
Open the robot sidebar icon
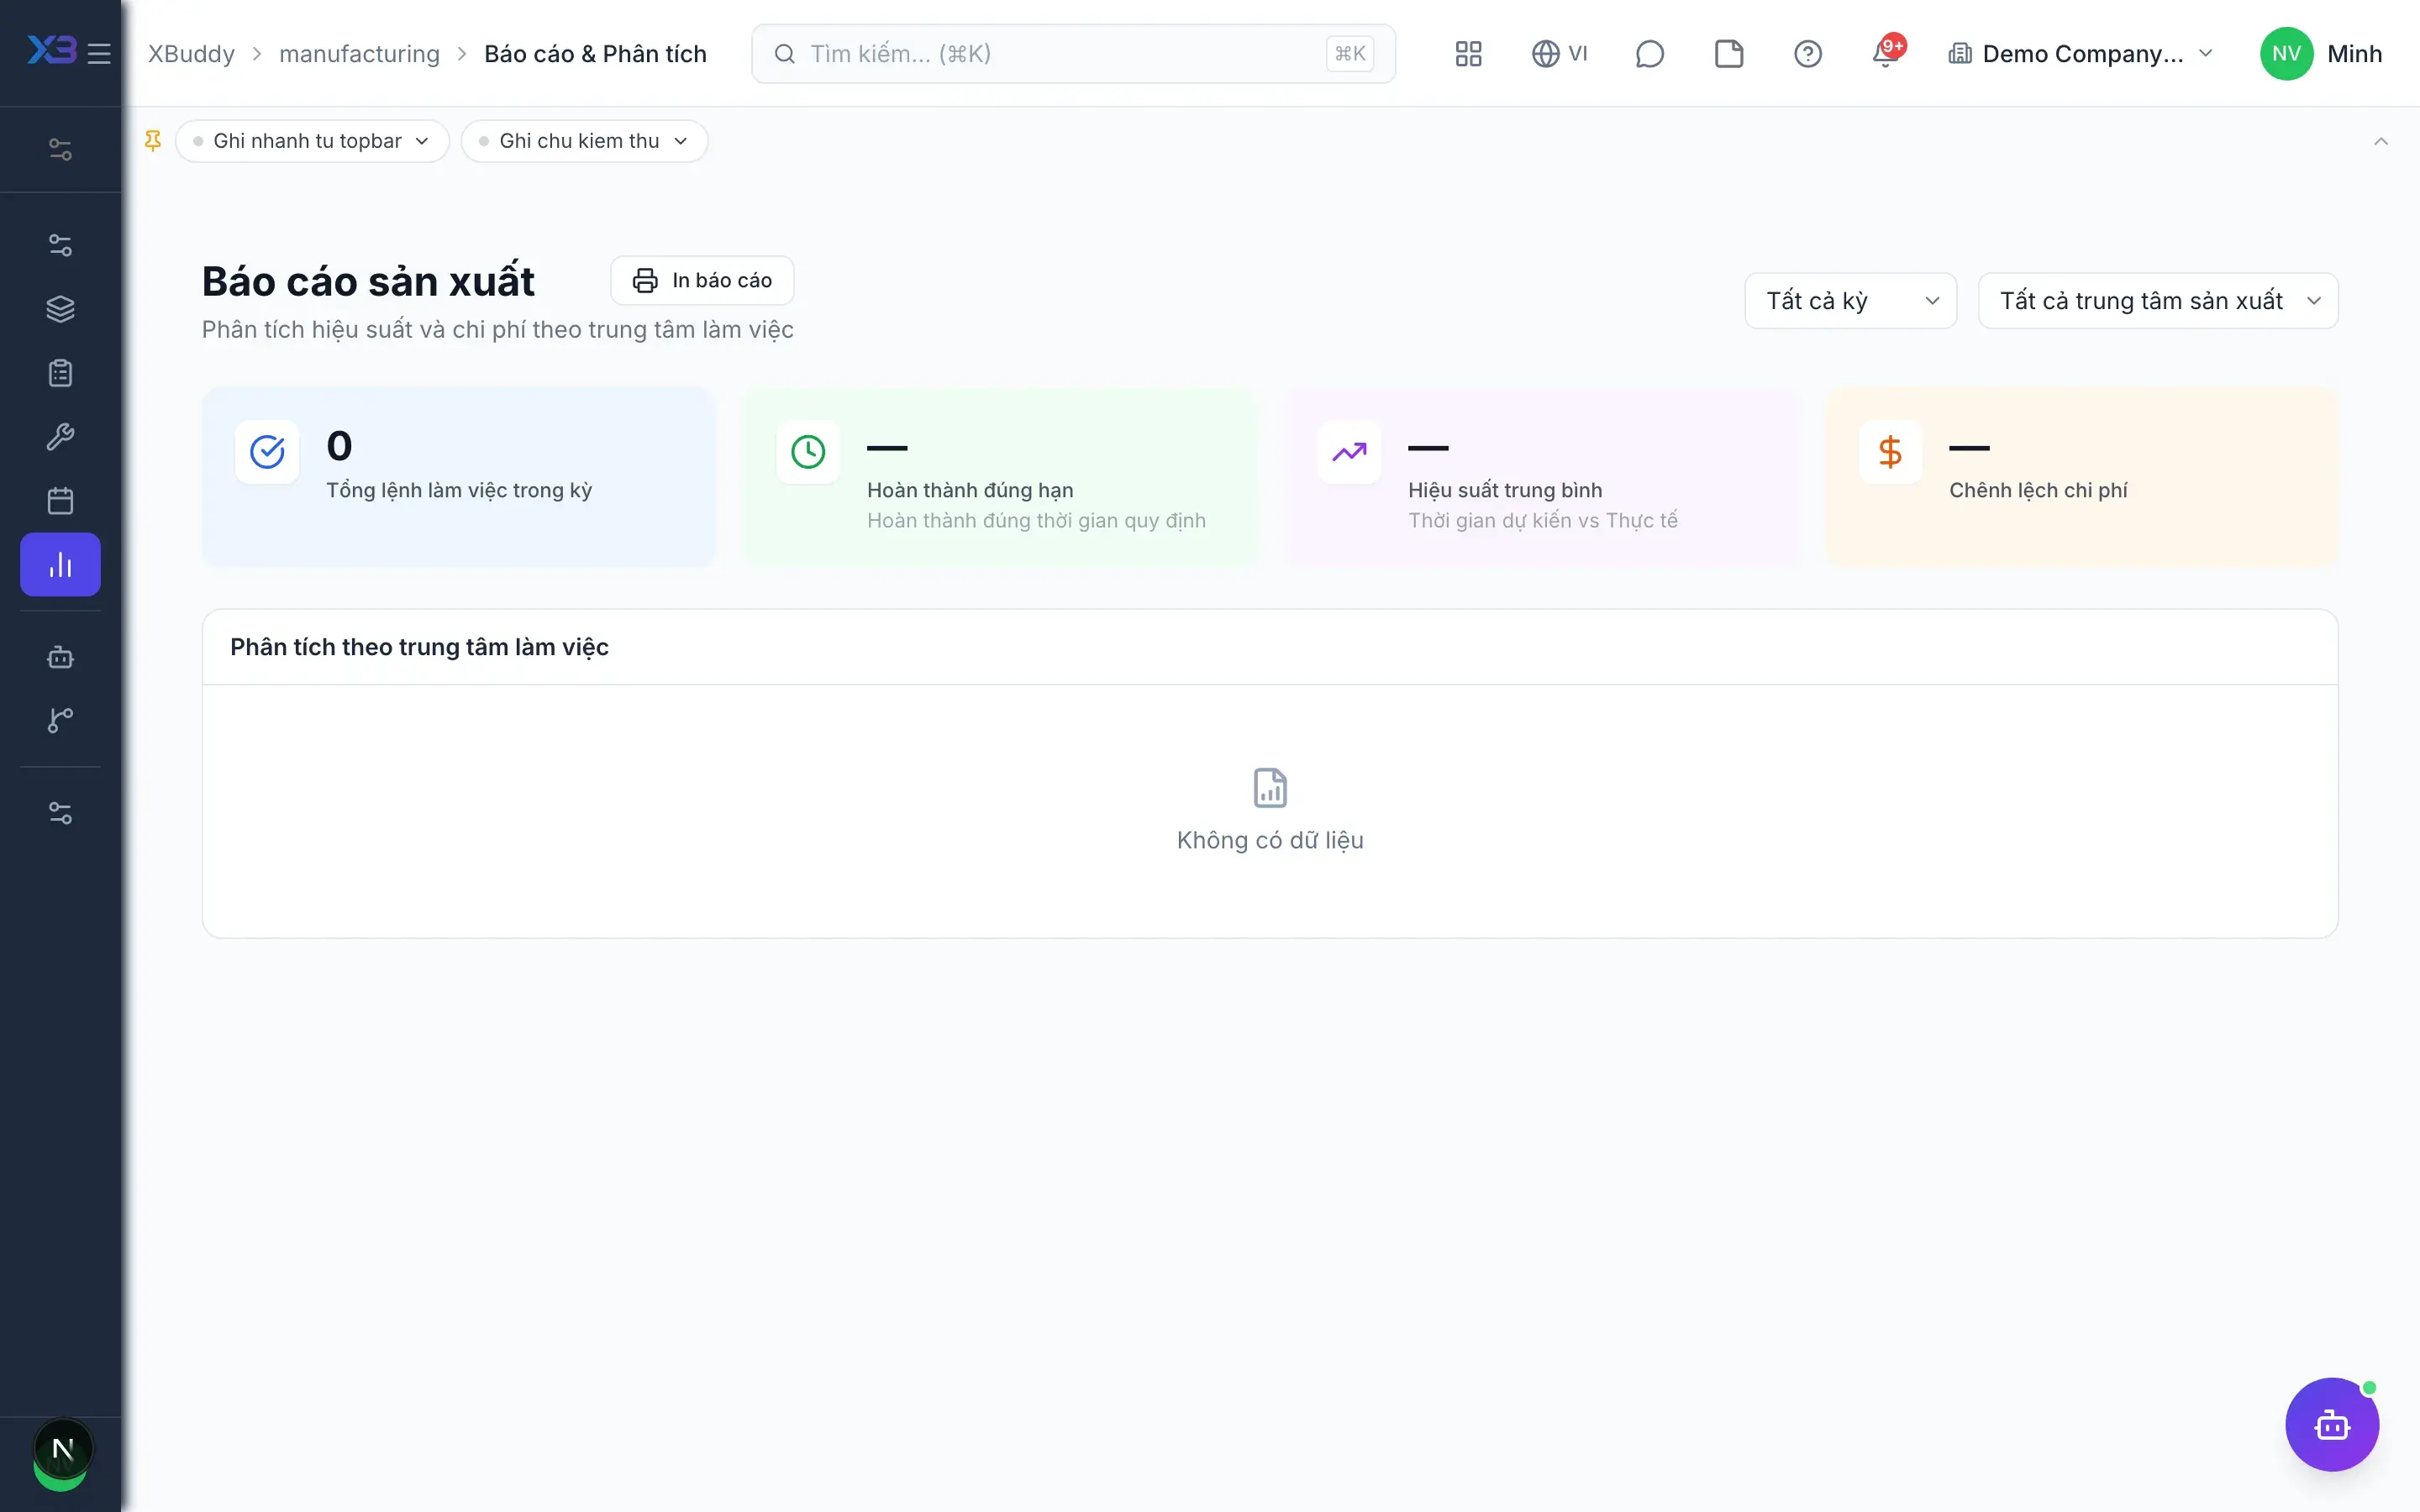coord(60,657)
